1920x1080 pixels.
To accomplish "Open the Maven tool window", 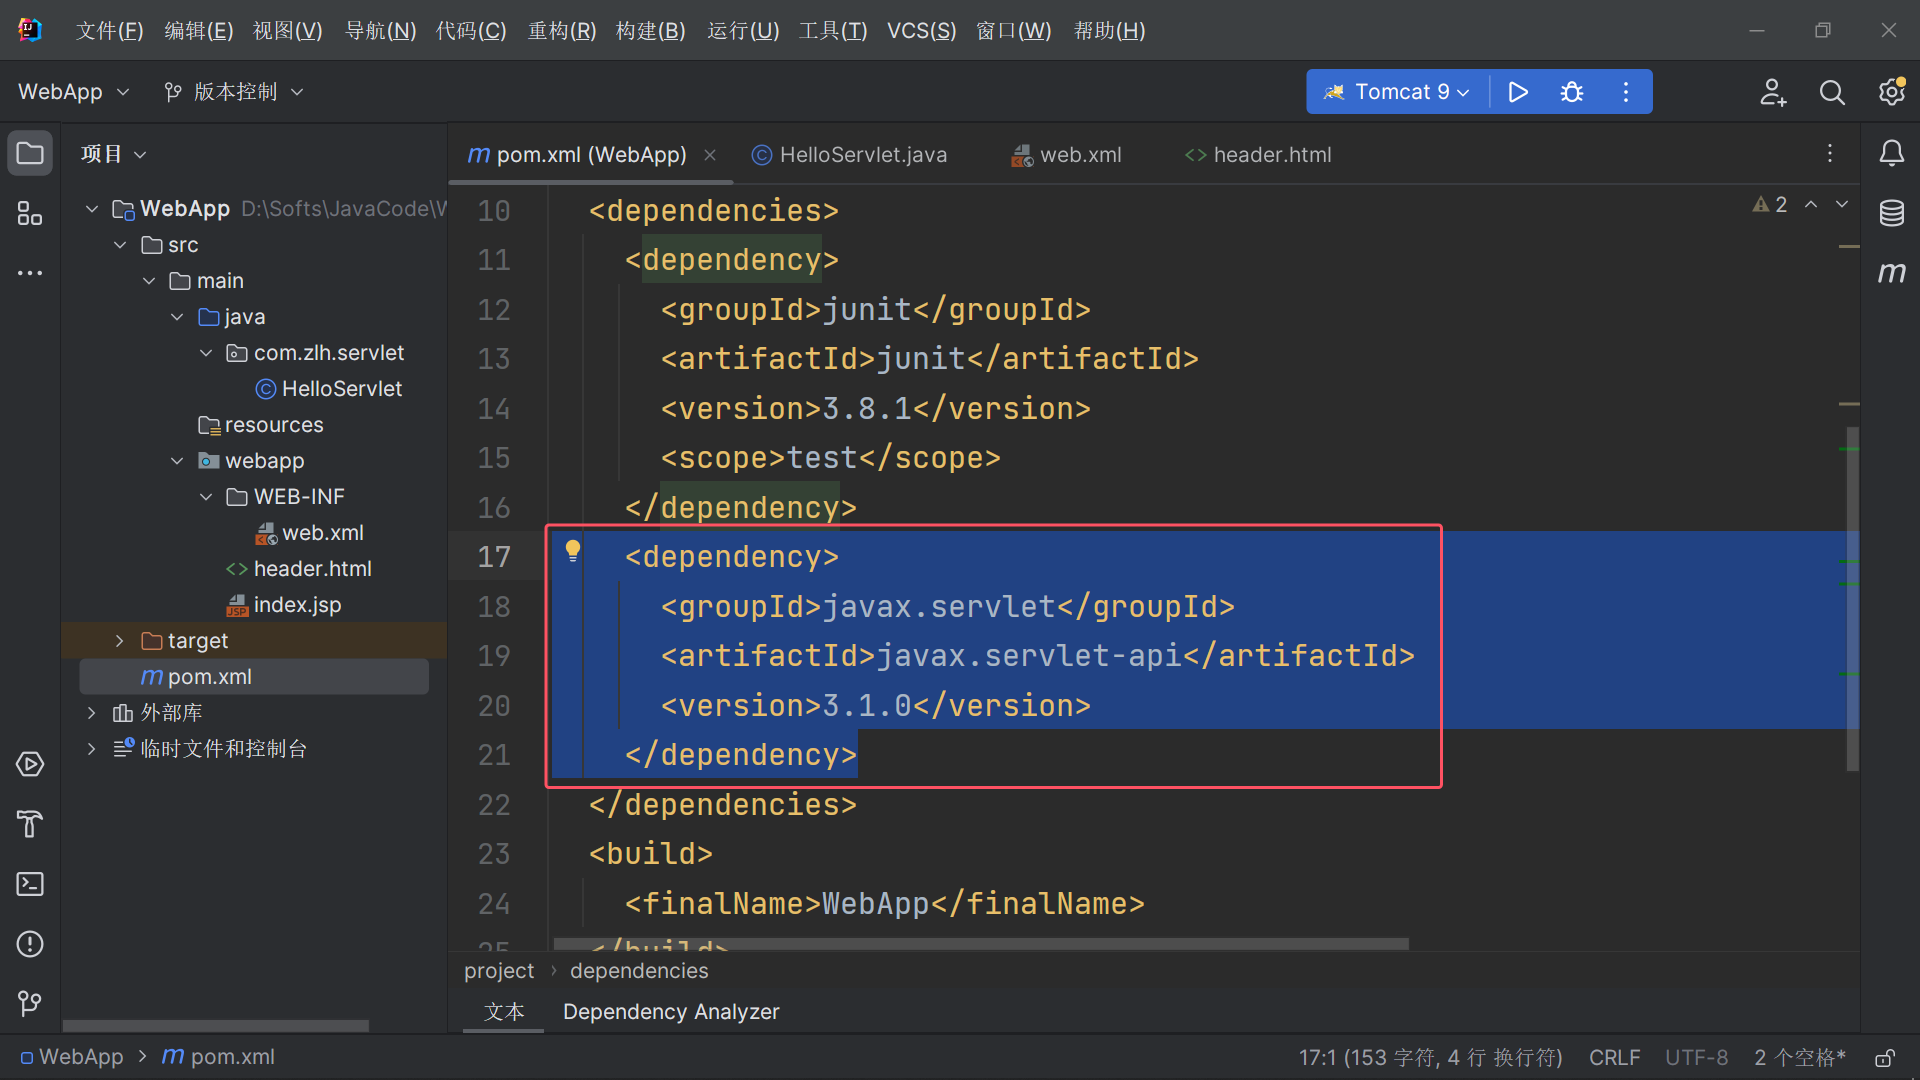I will (1891, 272).
